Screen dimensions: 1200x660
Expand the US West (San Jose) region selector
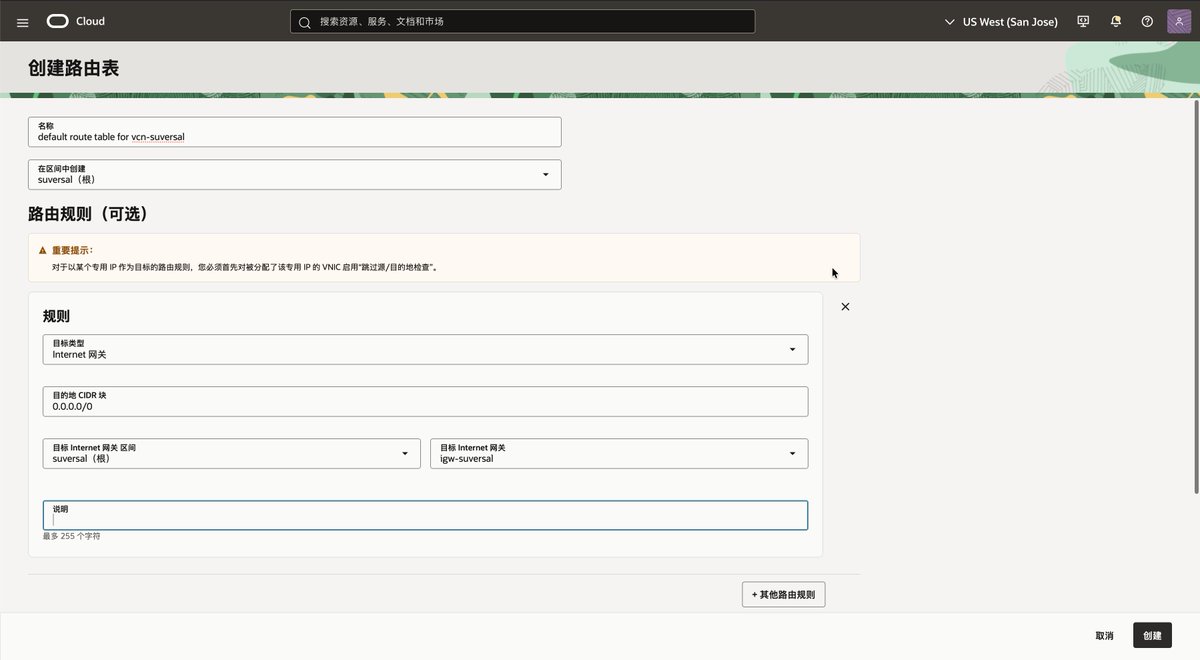[1001, 21]
